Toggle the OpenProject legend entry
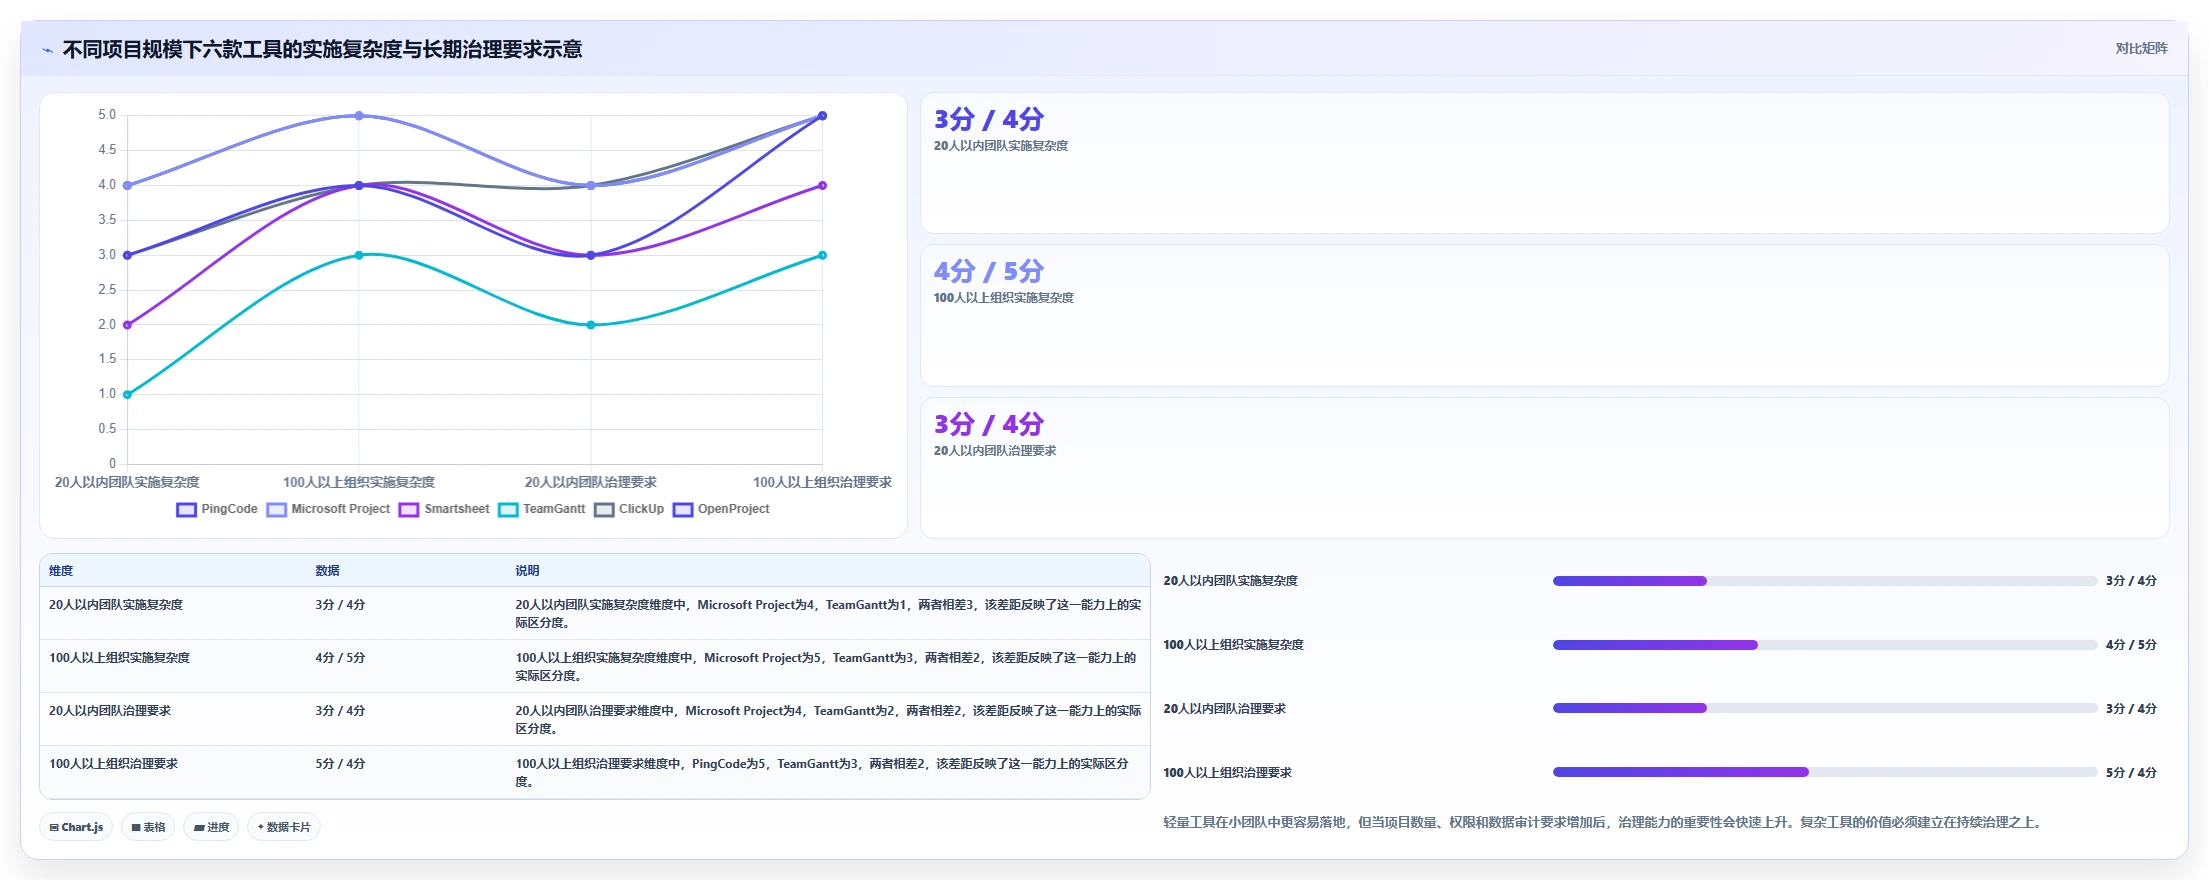2209x880 pixels. click(x=721, y=509)
